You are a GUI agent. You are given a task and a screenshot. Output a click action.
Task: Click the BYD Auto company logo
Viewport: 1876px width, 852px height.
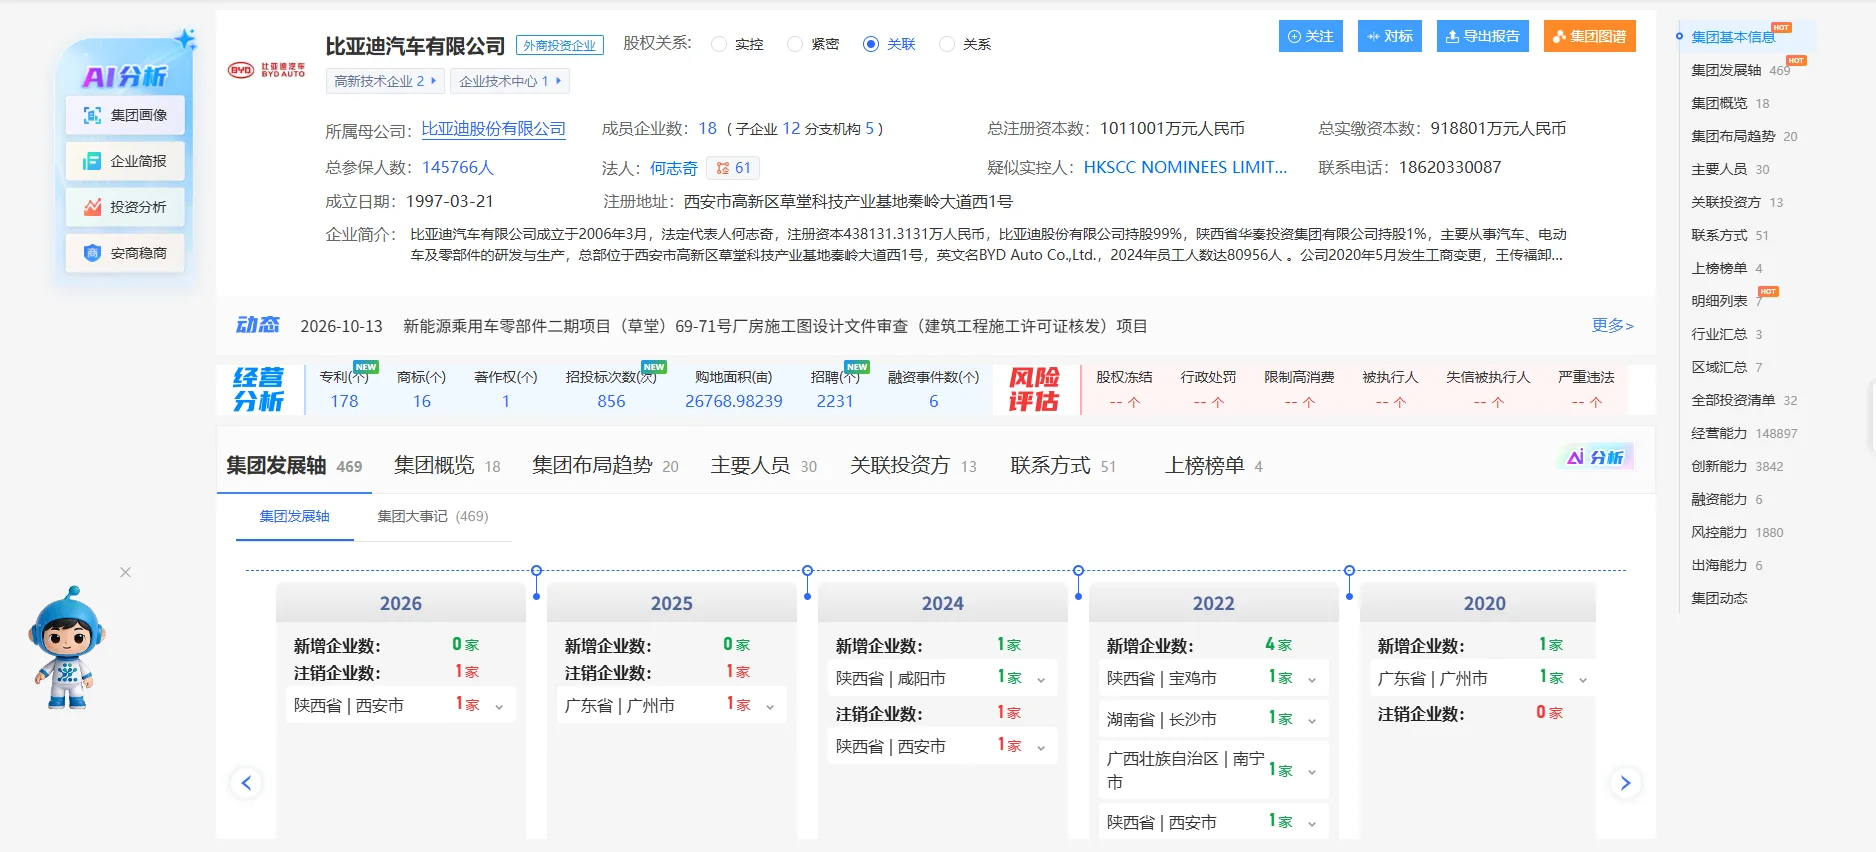(267, 70)
